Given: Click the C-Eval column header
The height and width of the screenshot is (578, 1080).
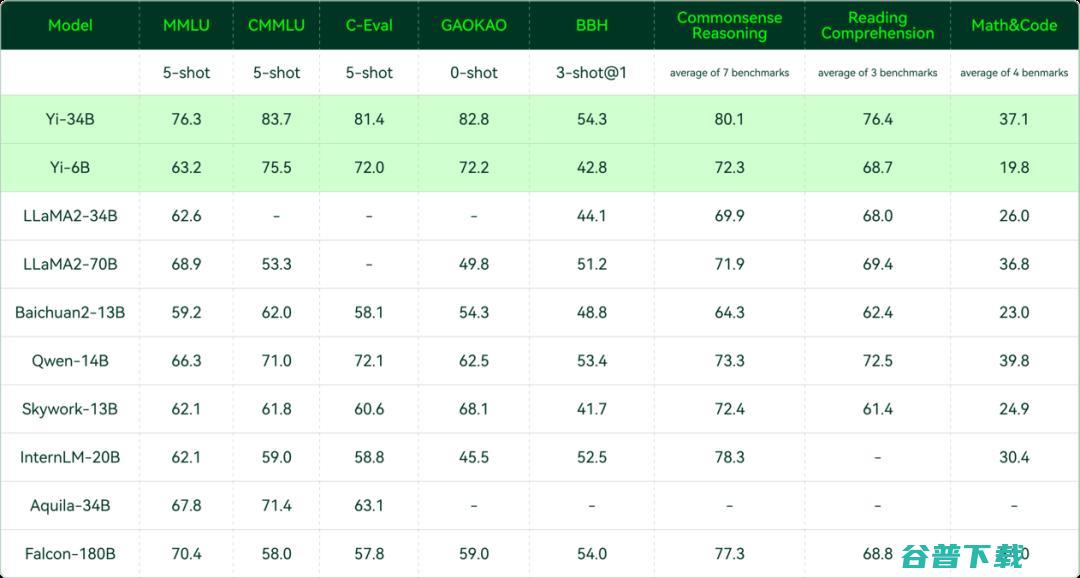Looking at the screenshot, I should tap(369, 25).
